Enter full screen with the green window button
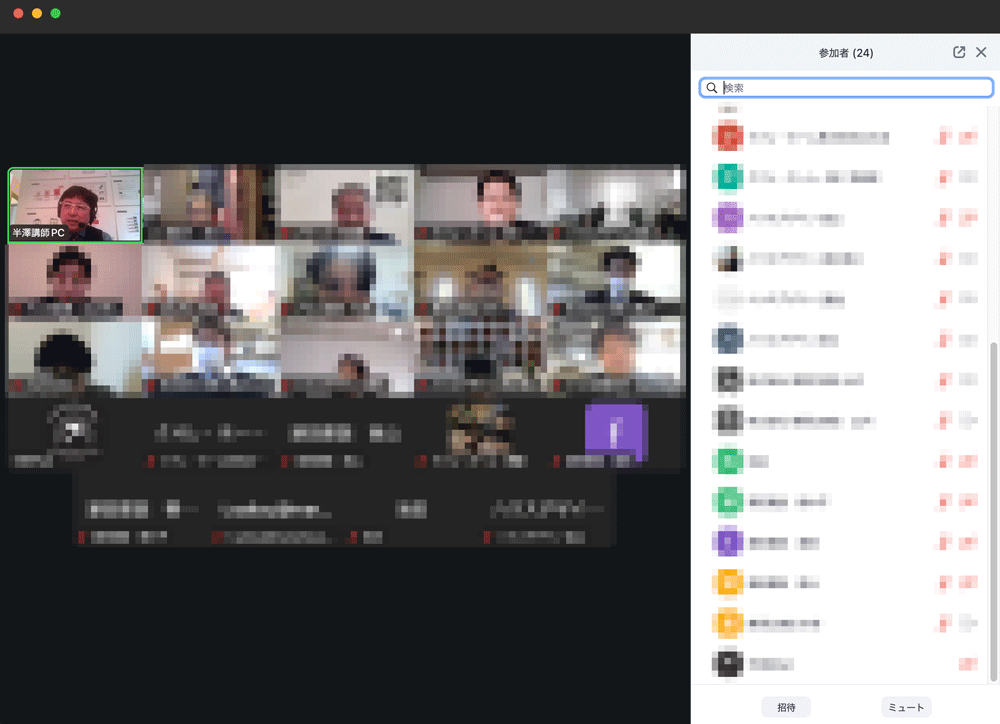The image size is (1000, 724). coord(56,13)
